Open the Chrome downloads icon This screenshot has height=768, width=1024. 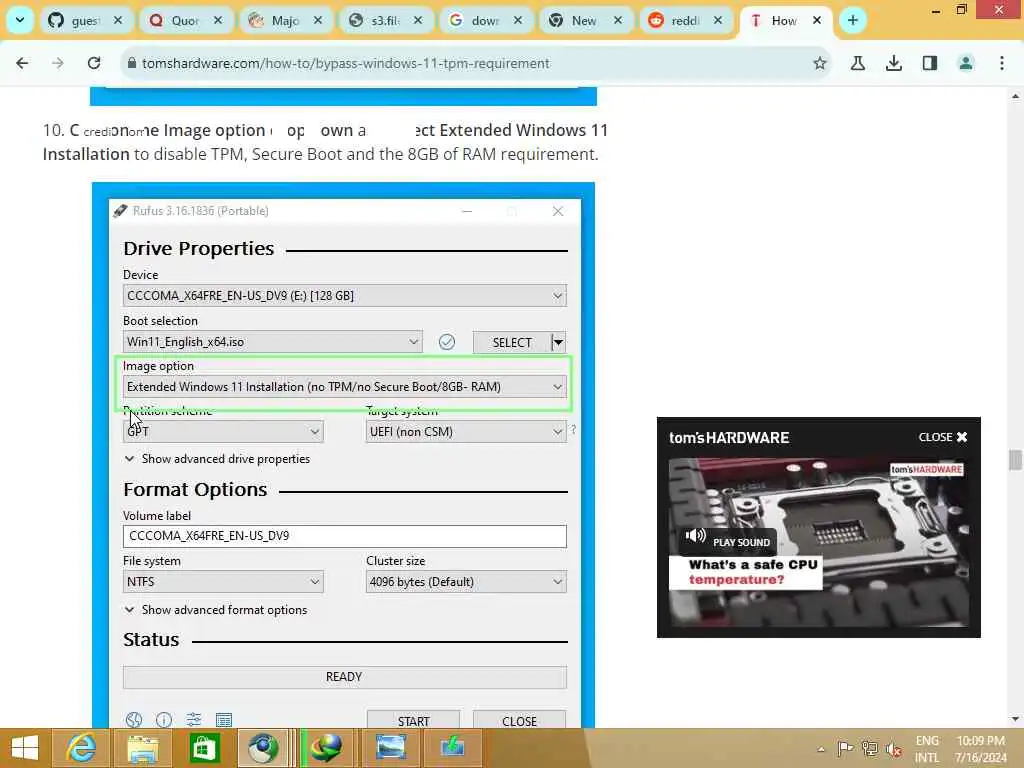tap(893, 63)
